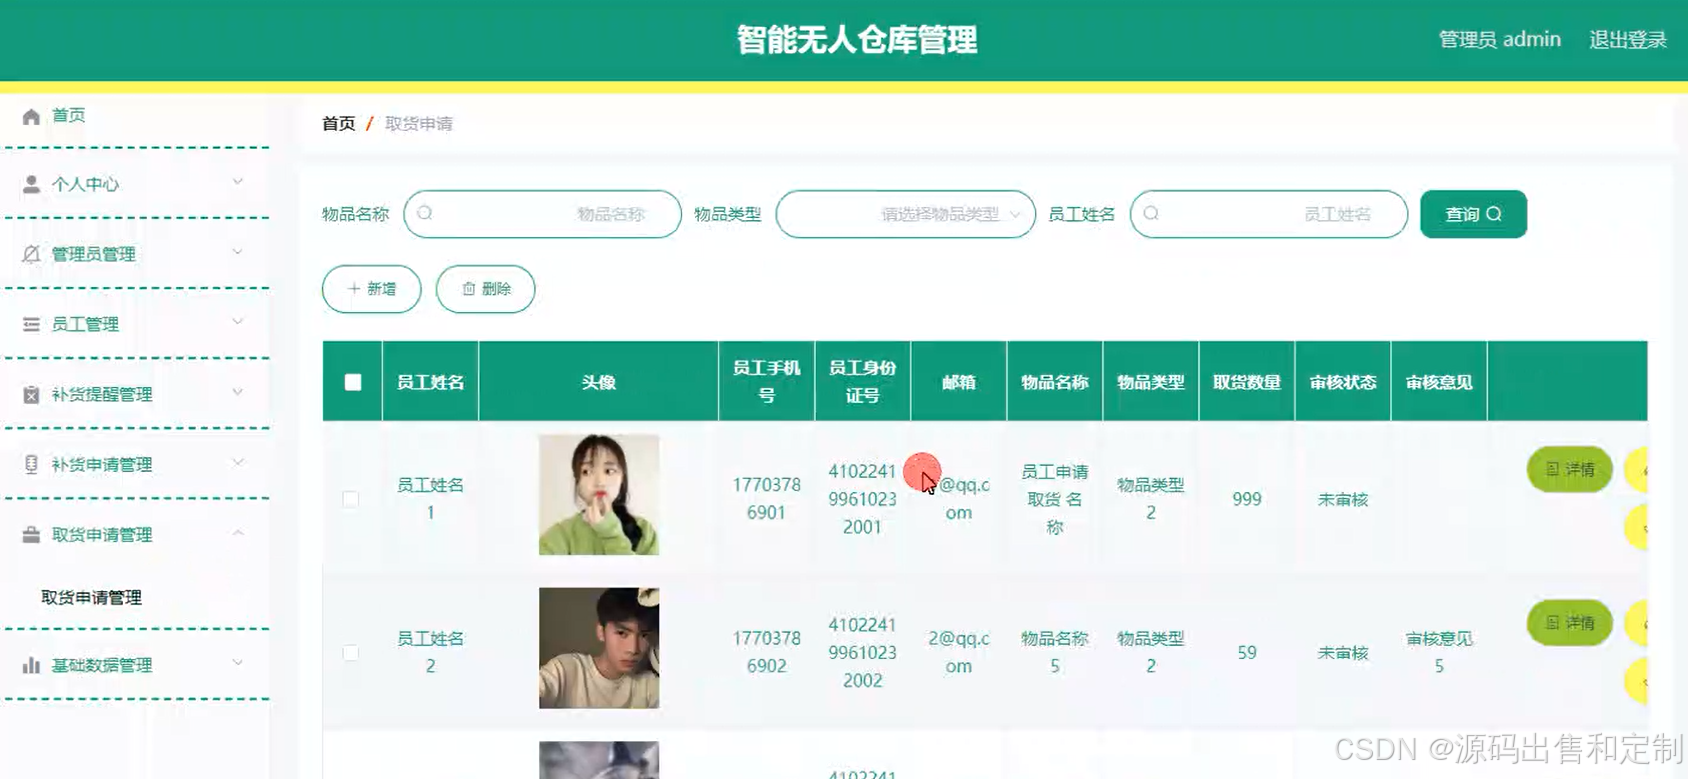Click the bell icon beside 管理员管理
Viewport: 1688px width, 779px height.
31,254
